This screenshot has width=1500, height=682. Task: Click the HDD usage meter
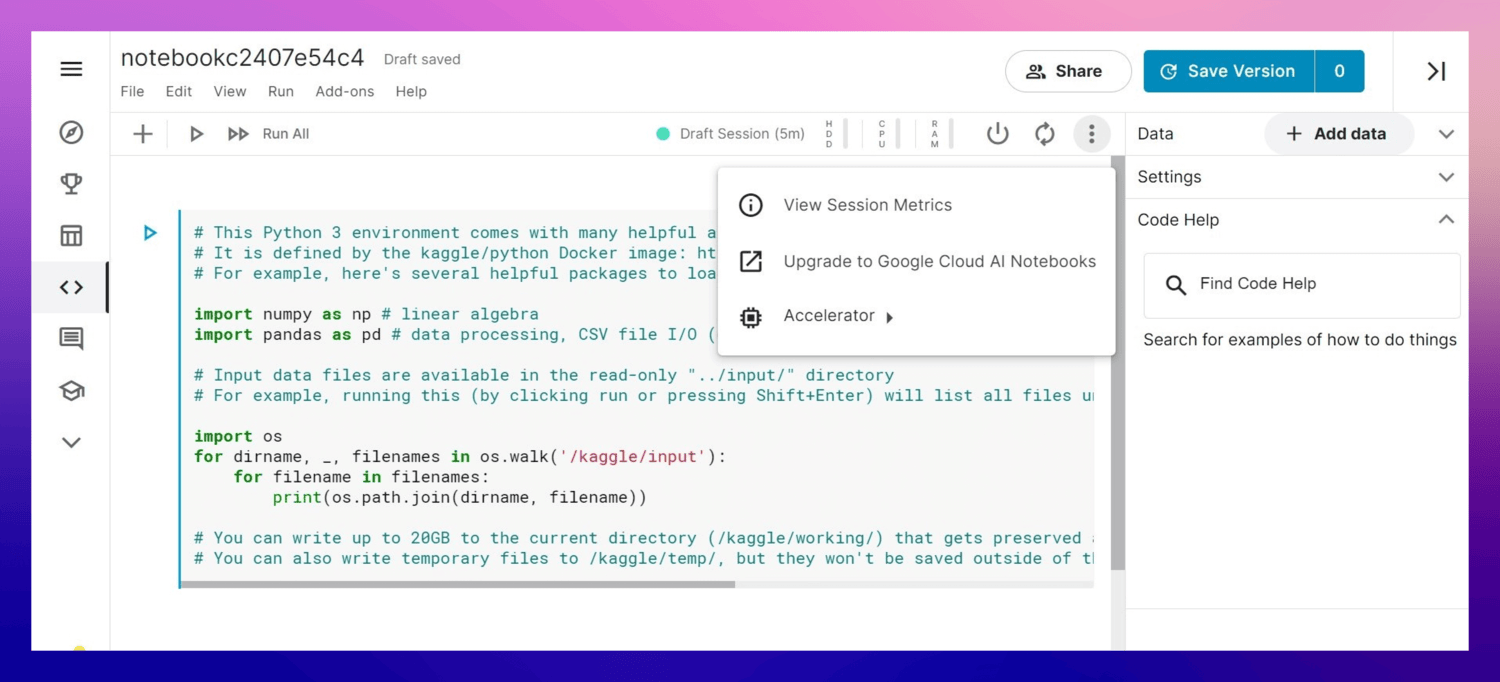click(x=835, y=134)
